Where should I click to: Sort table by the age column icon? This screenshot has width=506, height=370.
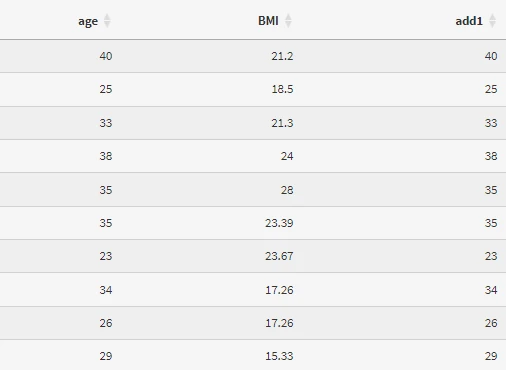tap(107, 21)
